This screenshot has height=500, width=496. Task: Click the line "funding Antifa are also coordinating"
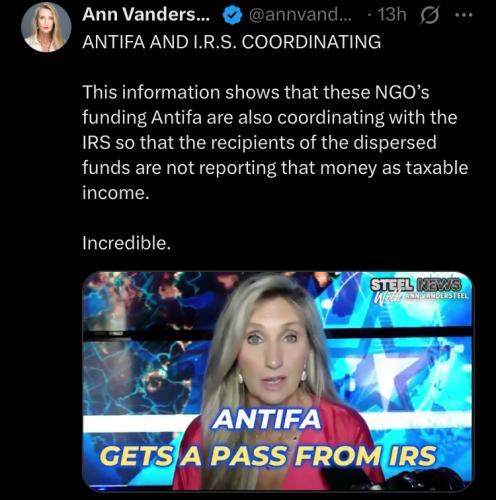(x=270, y=117)
